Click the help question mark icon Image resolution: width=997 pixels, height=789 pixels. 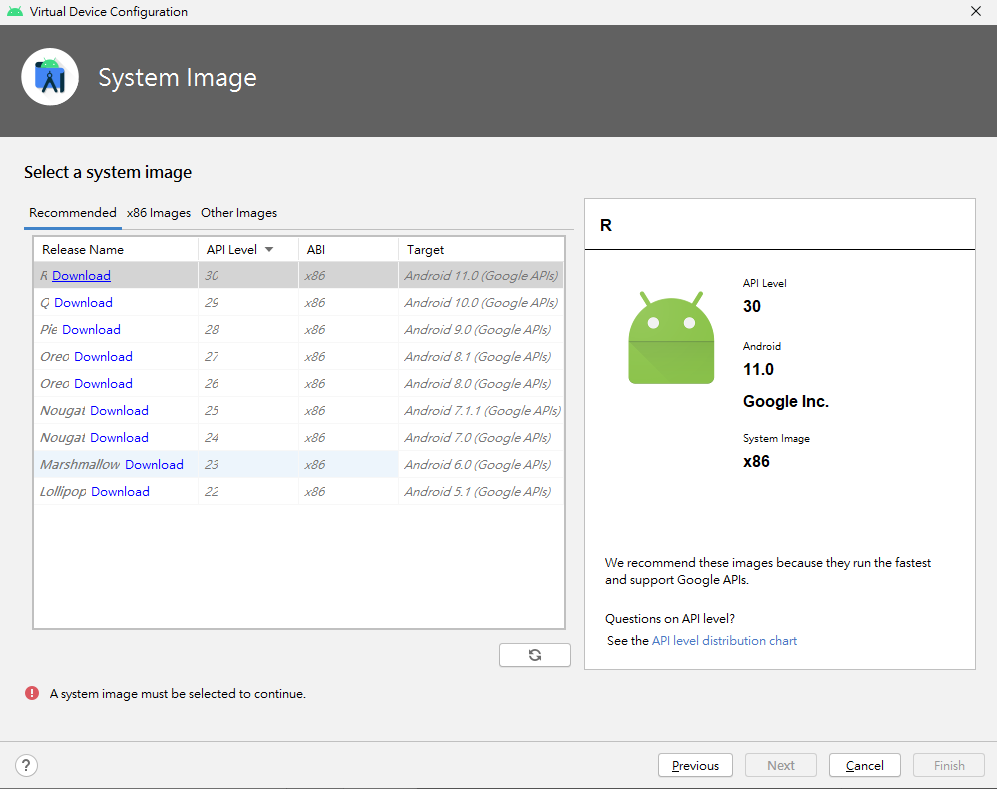click(x=27, y=766)
